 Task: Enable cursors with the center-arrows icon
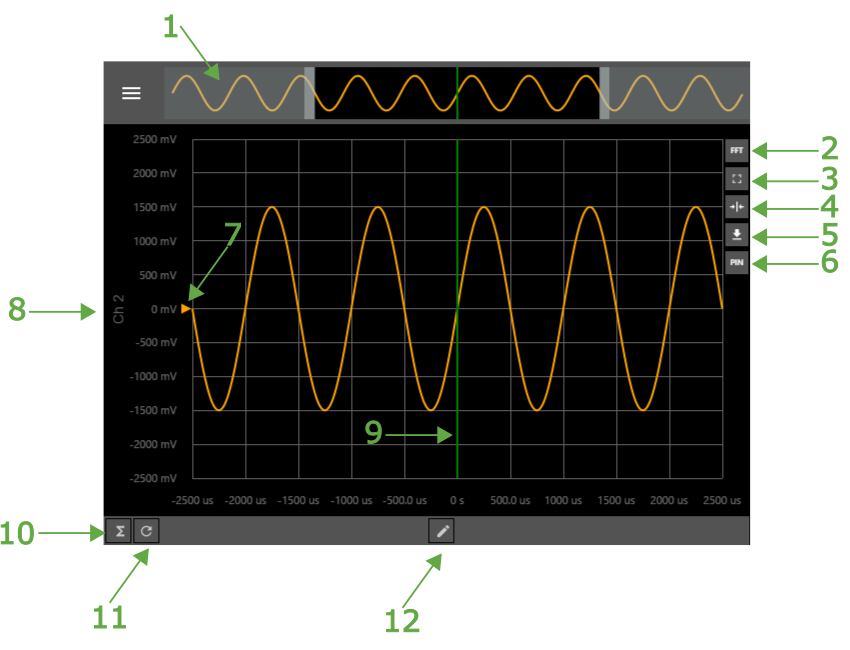(x=737, y=207)
